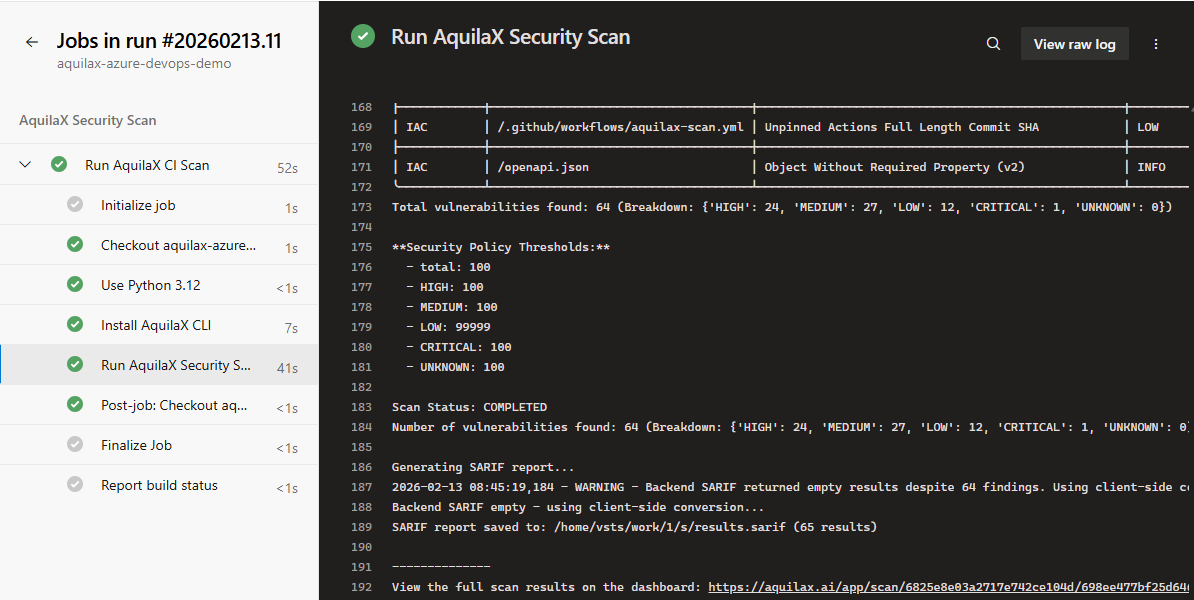Select the Run AquilaX Security Scan step
The image size is (1194, 600).
(x=176, y=365)
